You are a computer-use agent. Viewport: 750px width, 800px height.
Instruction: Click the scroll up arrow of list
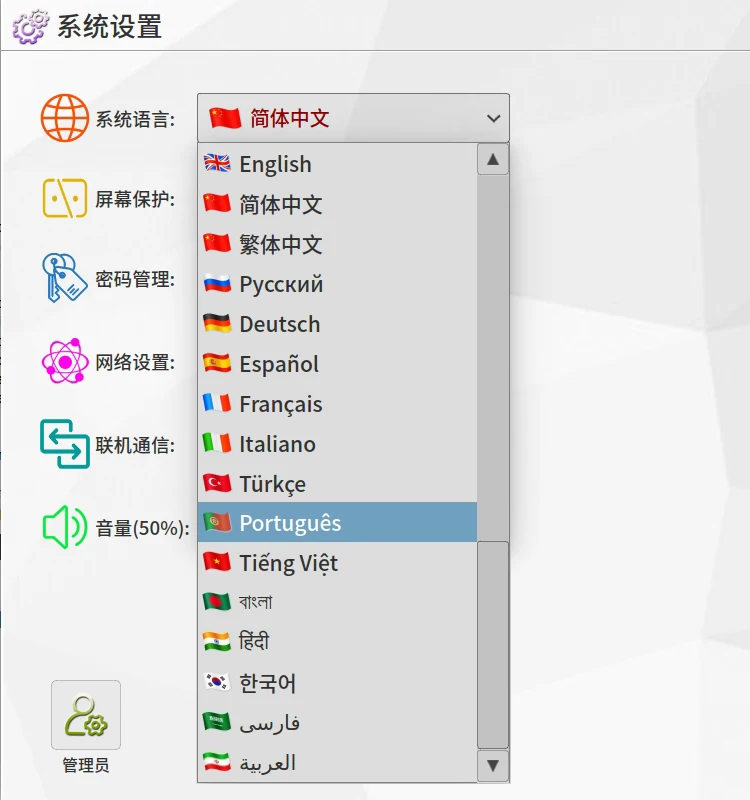tap(493, 160)
